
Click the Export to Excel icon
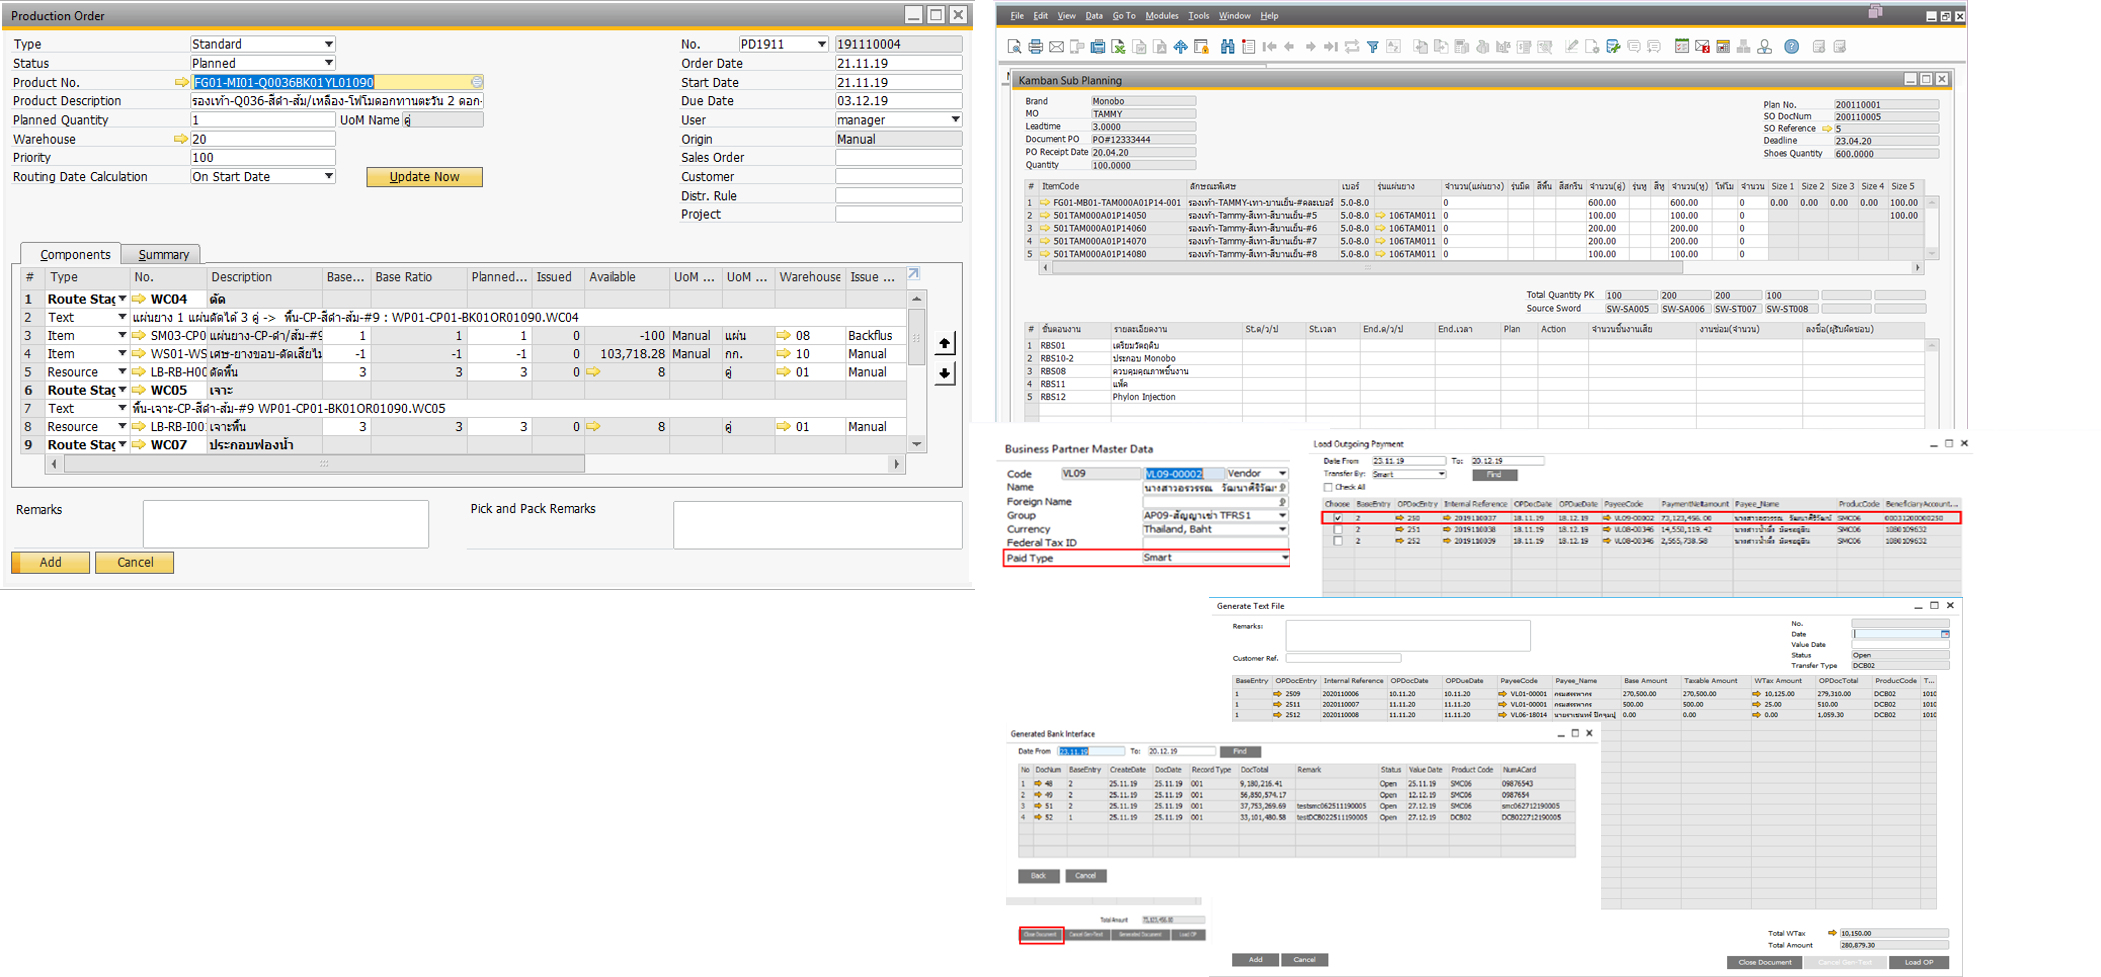click(x=1118, y=47)
